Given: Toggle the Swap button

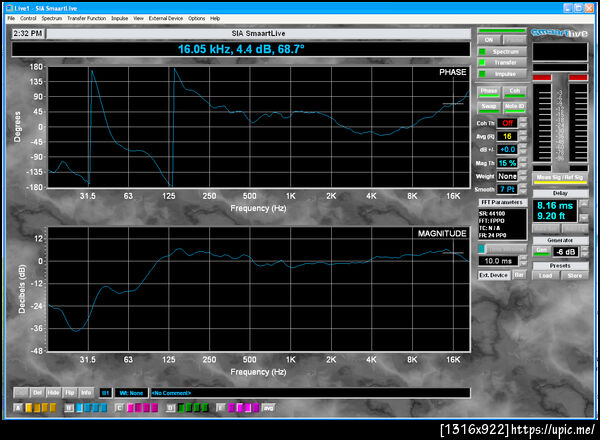Looking at the screenshot, I should tap(489, 107).
